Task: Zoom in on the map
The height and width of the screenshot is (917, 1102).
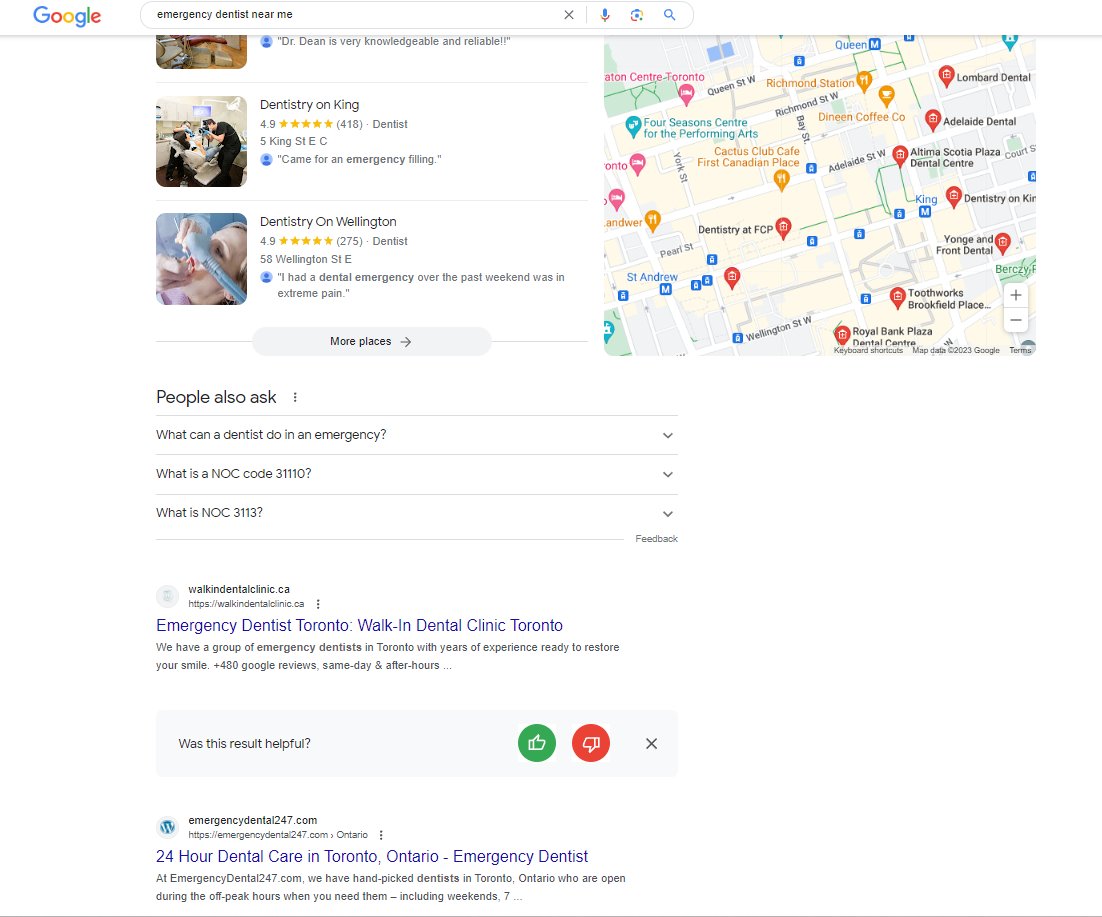Action: (x=1016, y=295)
